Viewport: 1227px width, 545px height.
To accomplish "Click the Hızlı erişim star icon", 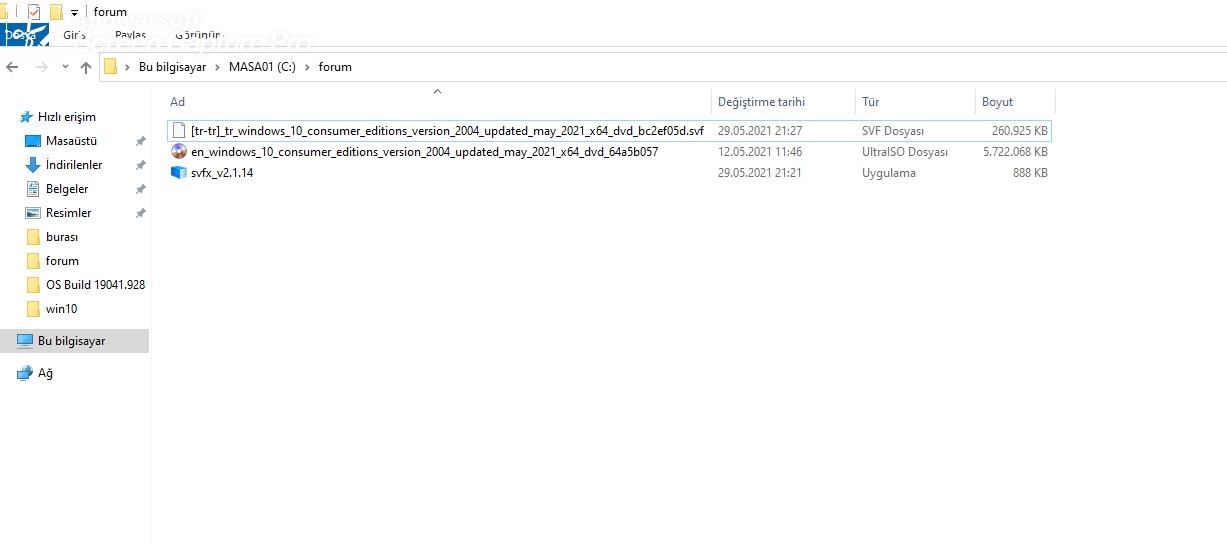I will click(x=26, y=117).
